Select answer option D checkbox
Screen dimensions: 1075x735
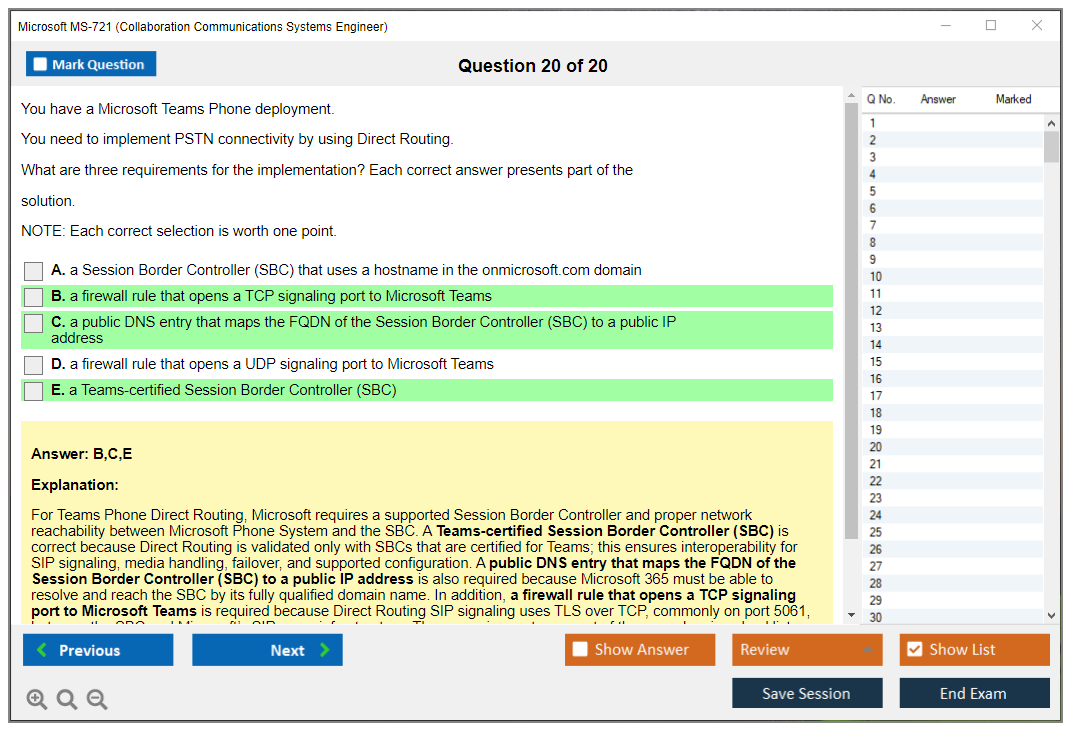[x=34, y=365]
